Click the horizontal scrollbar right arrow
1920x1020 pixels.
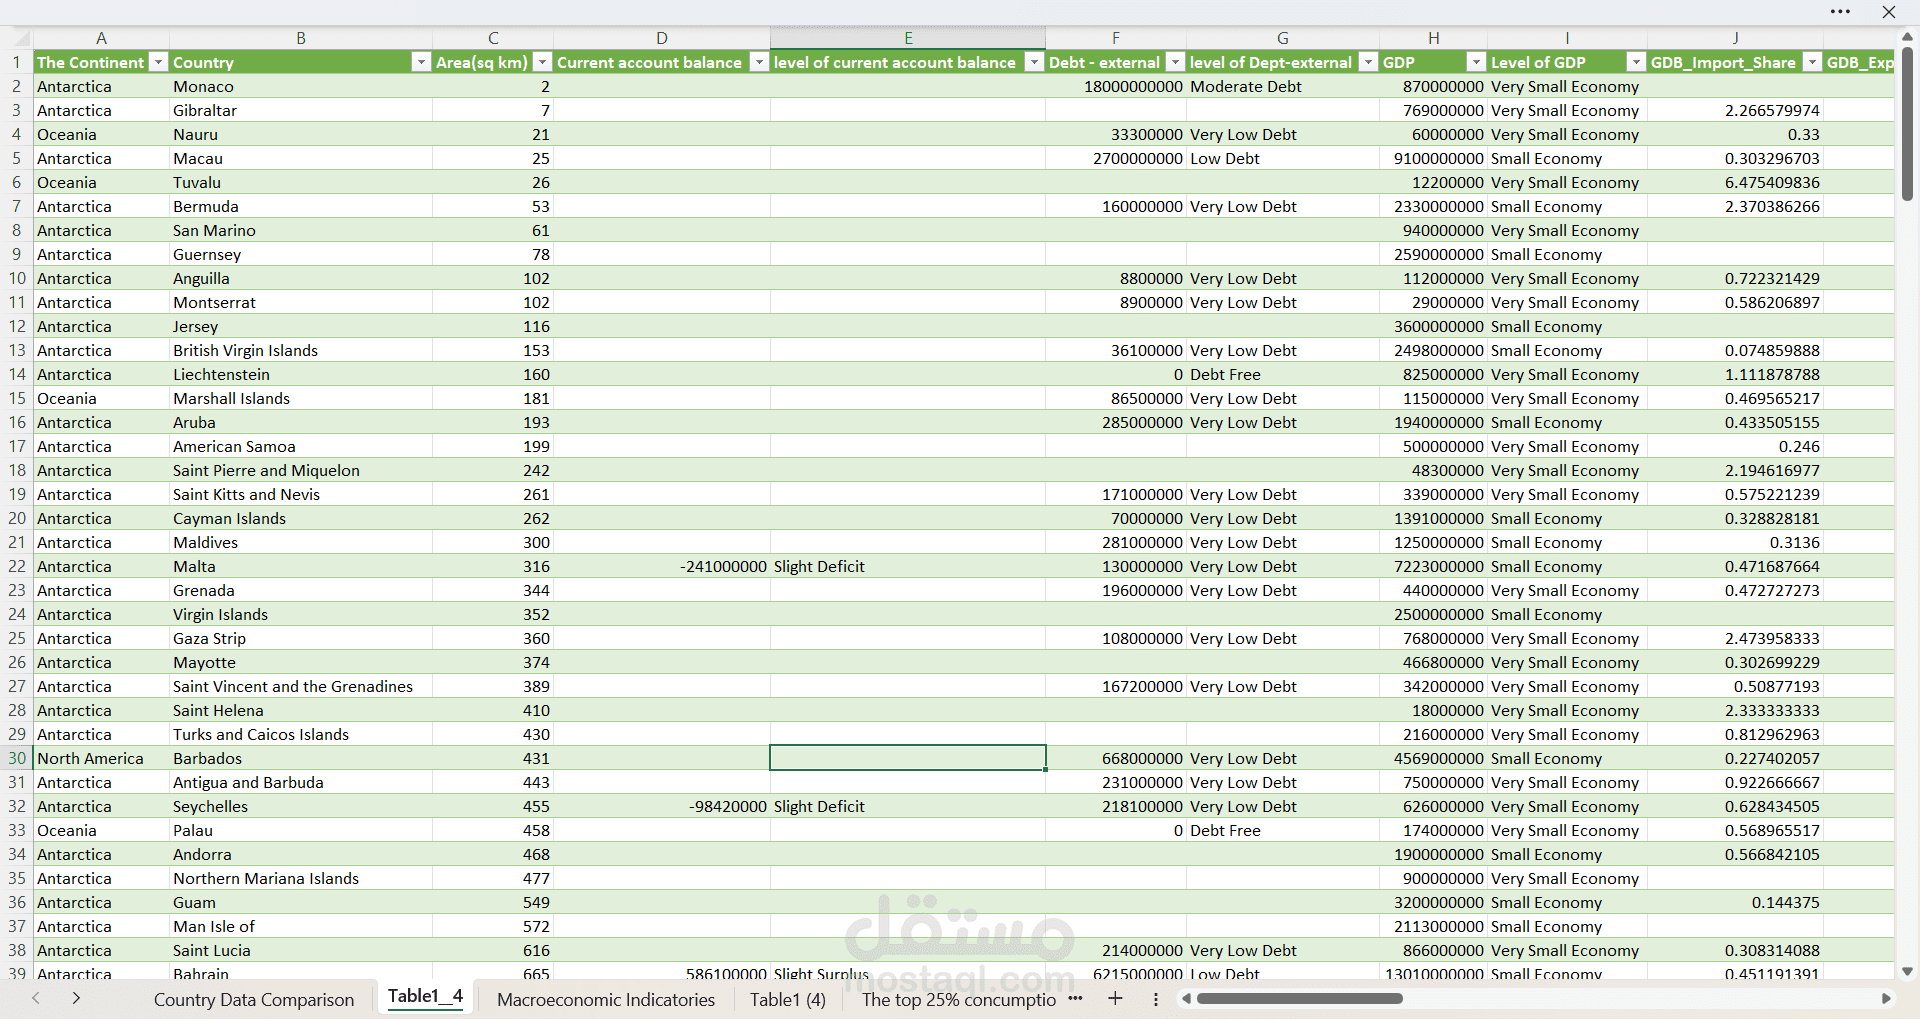(x=1886, y=999)
